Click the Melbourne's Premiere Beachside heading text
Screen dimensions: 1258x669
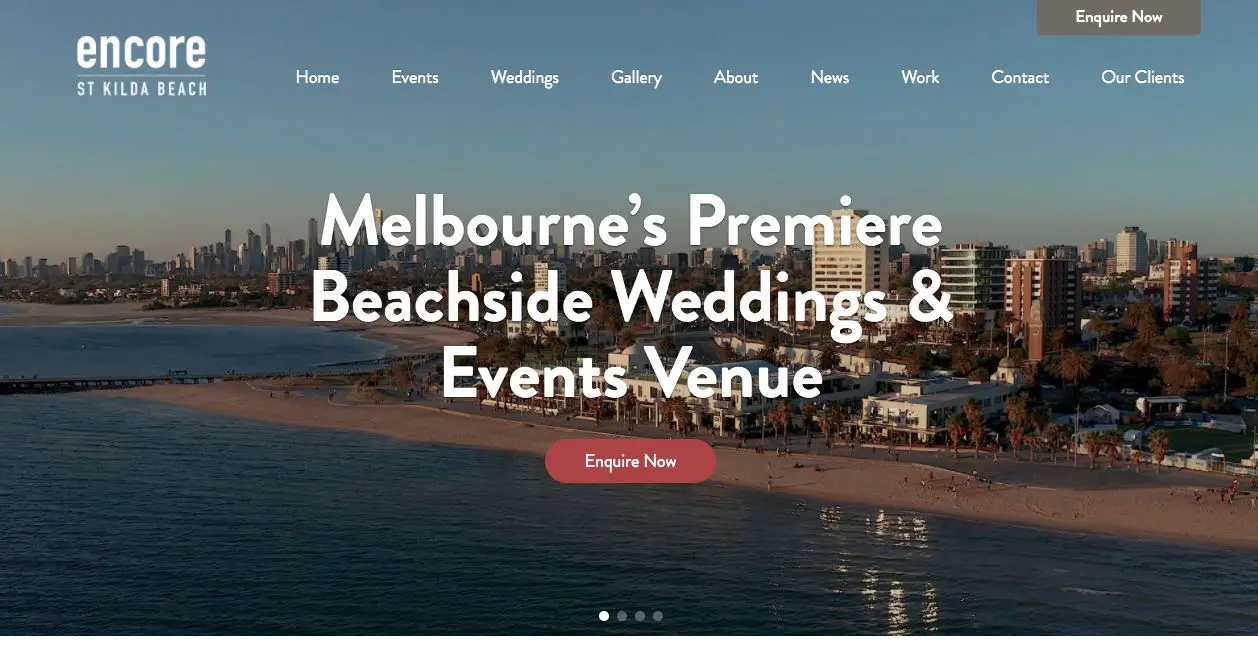(631, 298)
